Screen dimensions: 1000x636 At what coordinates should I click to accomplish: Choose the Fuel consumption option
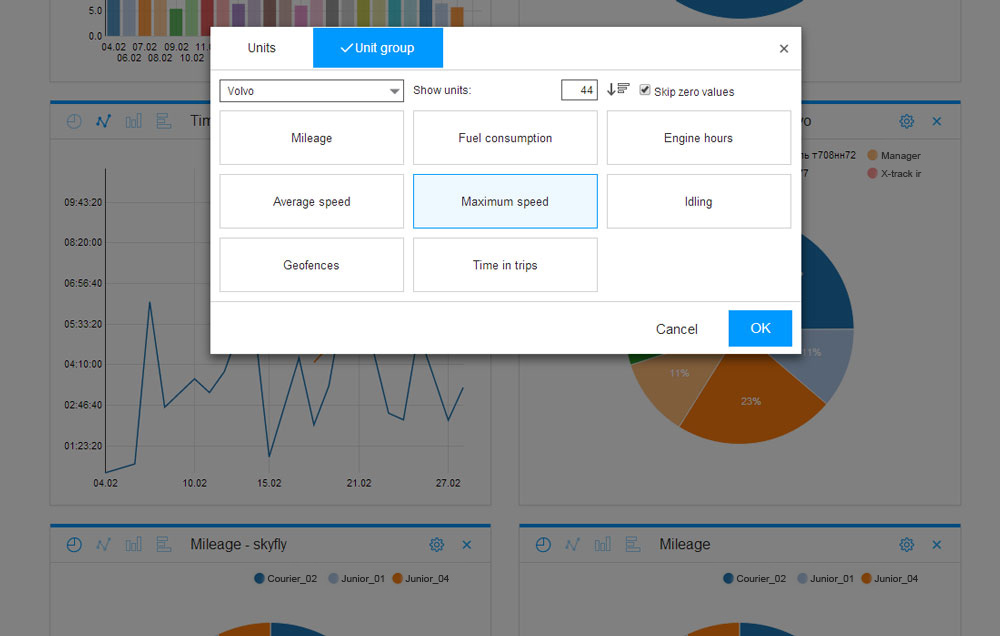pyautogui.click(x=505, y=138)
